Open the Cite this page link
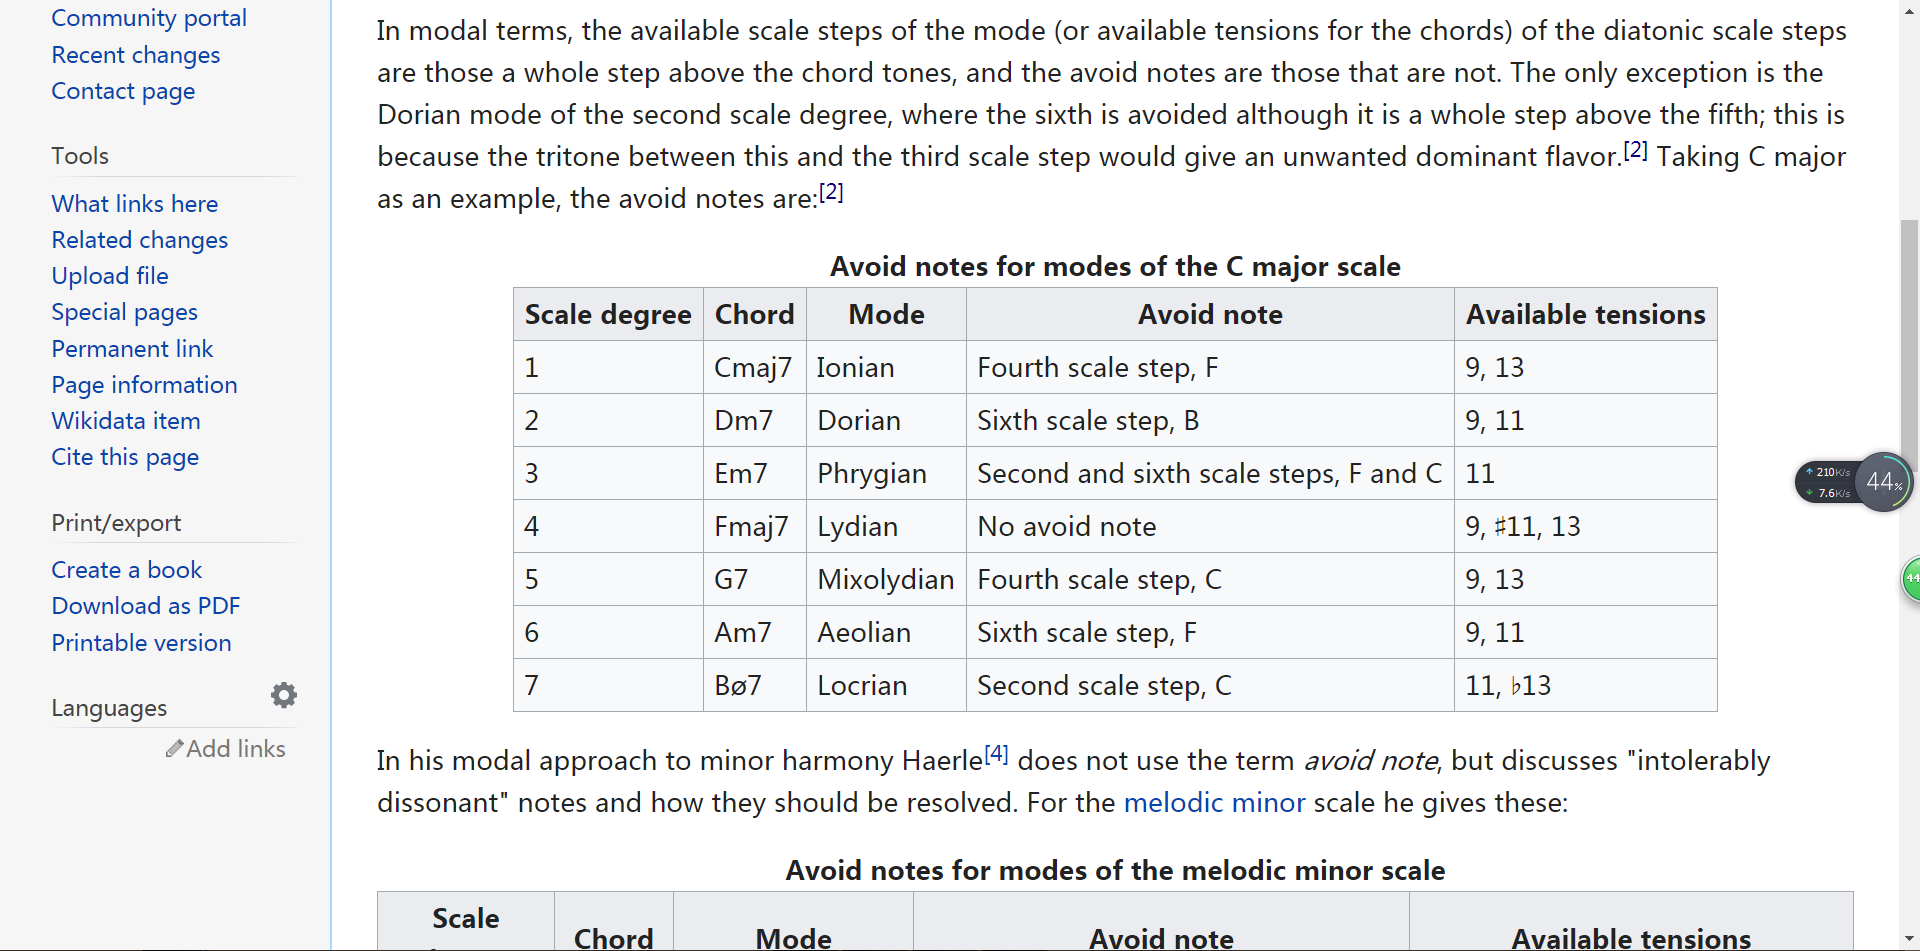1920x951 pixels. point(125,457)
